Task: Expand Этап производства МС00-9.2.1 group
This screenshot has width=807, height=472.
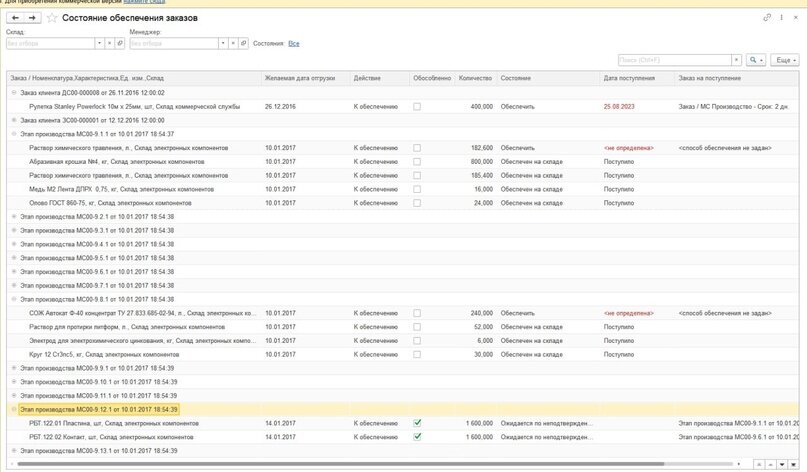Action: pos(14,217)
